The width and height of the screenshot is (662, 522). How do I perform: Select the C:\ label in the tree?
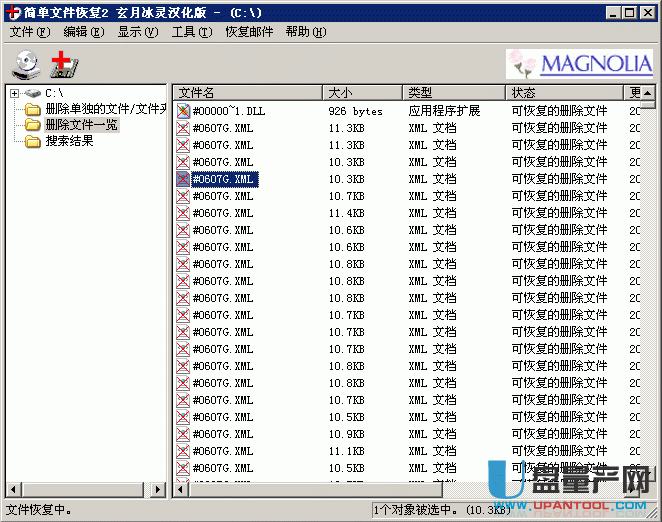click(54, 93)
